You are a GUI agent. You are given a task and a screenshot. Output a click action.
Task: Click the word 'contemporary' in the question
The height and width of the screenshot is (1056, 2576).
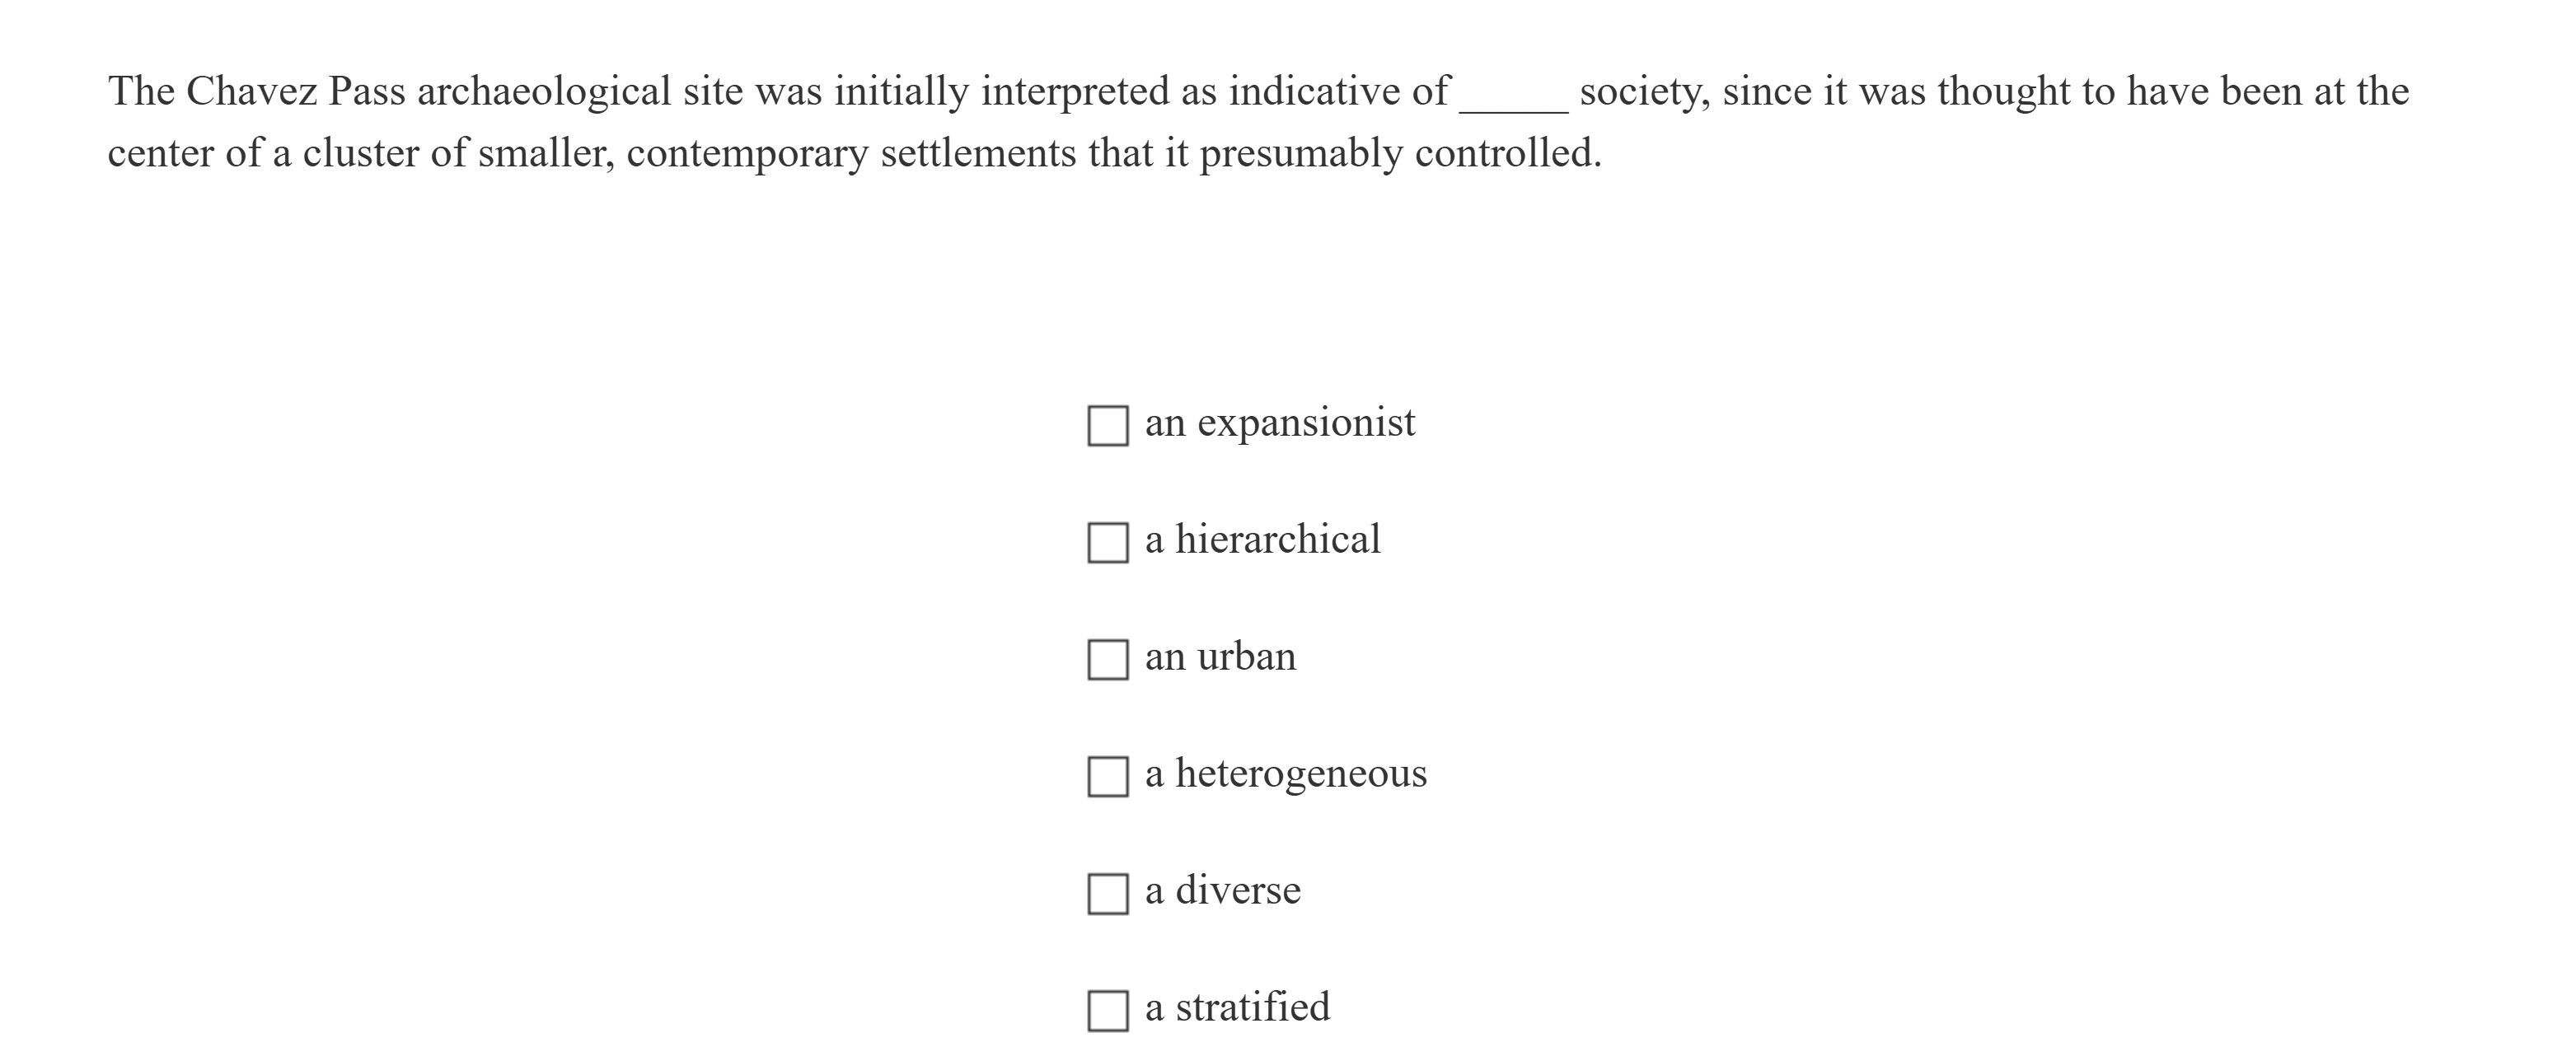click(747, 154)
